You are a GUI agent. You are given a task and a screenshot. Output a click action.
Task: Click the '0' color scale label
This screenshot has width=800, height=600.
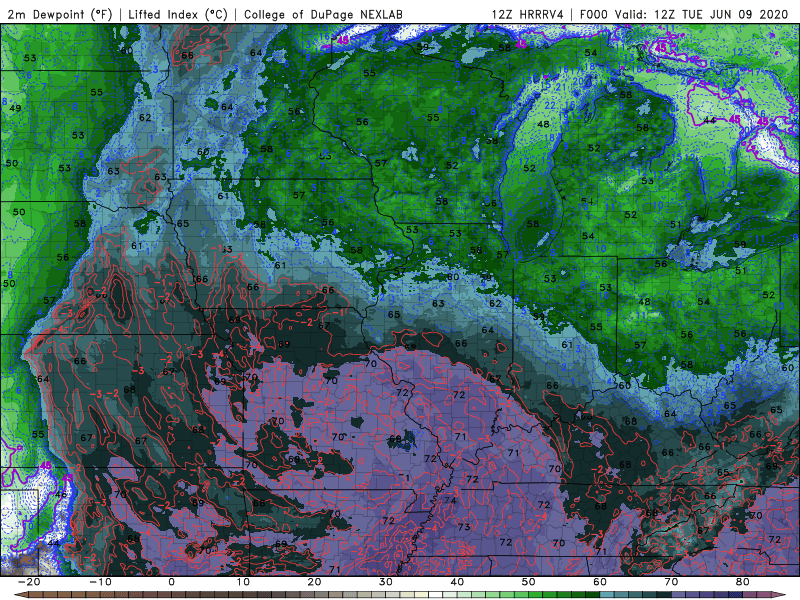[x=171, y=582]
